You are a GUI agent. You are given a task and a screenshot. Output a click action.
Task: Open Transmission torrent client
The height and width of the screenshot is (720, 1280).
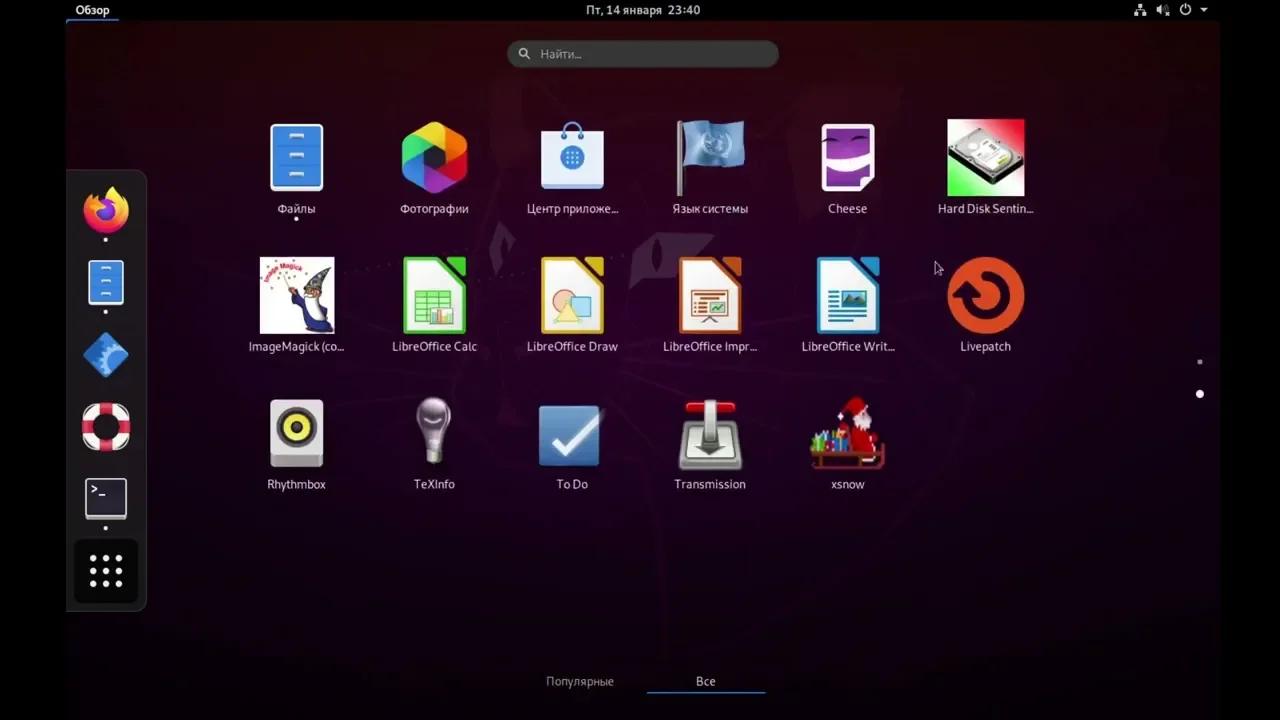point(710,434)
